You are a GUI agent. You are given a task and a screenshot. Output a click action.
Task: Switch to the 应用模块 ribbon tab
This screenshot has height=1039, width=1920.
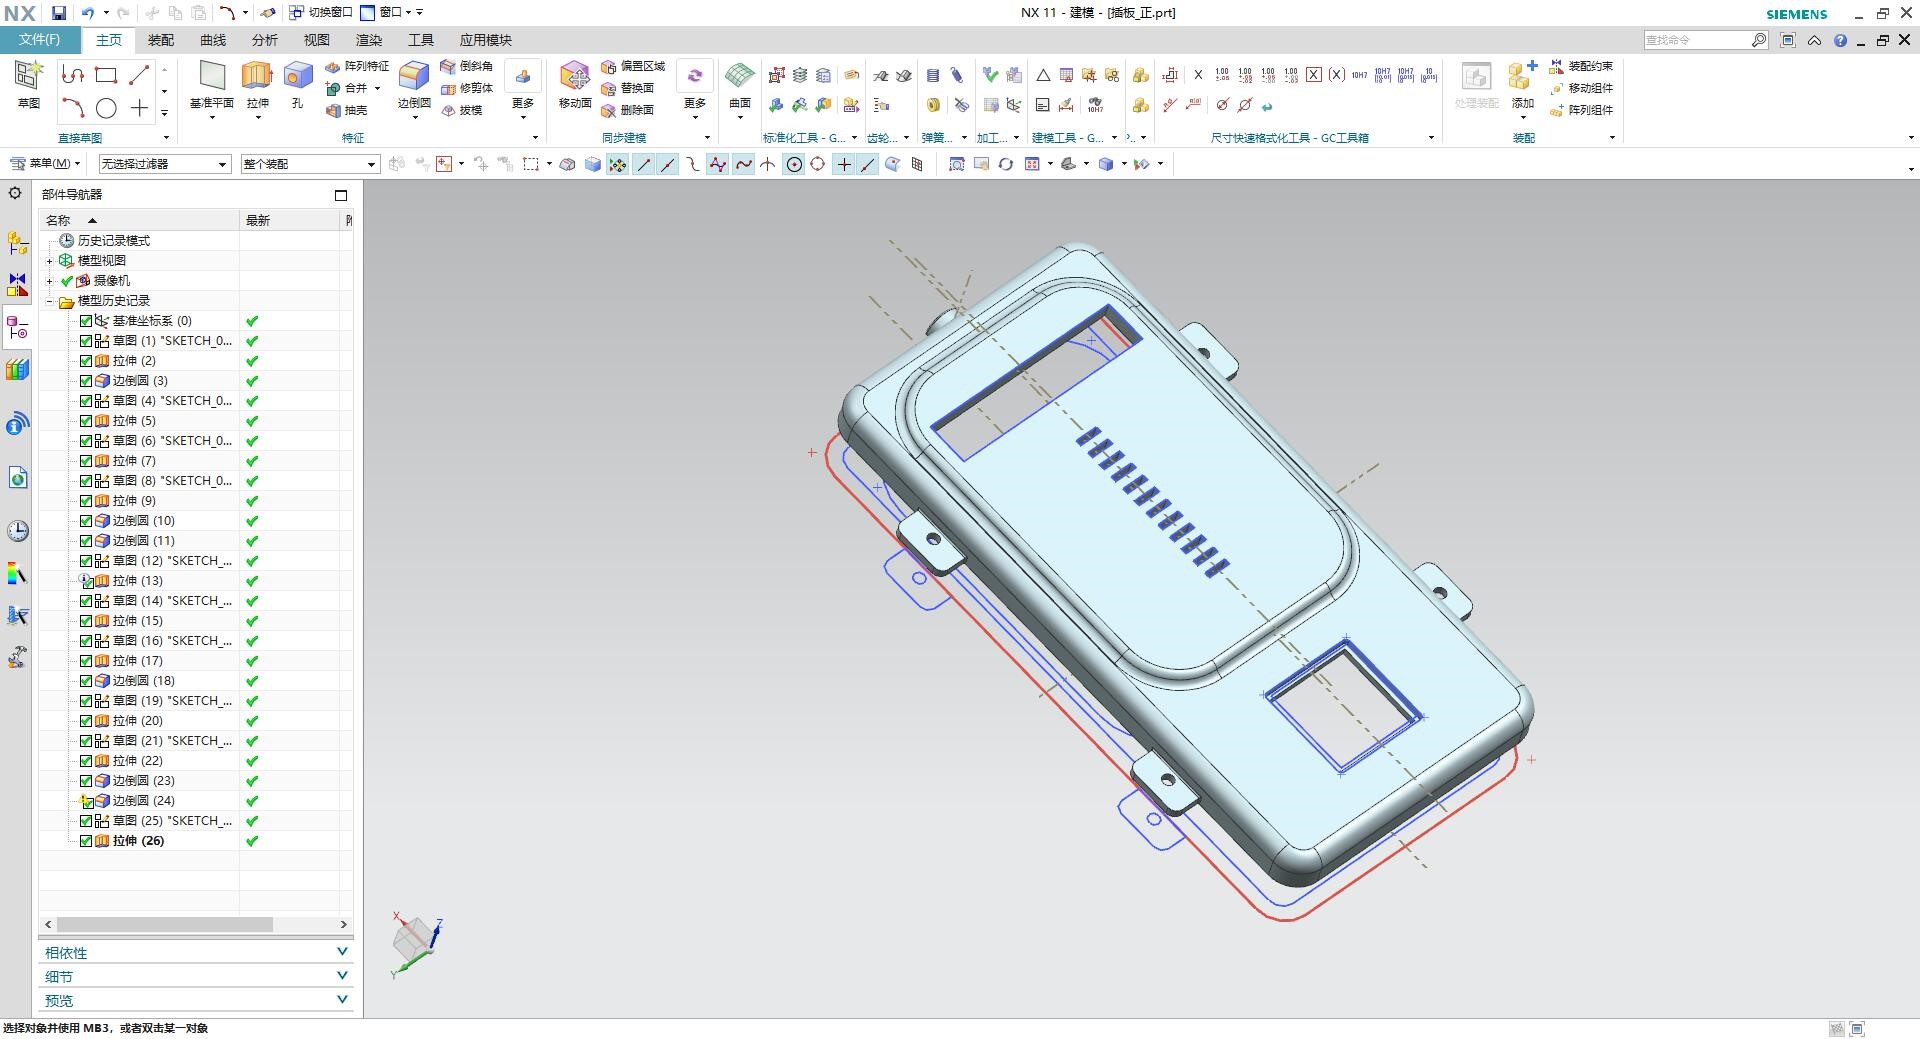[486, 40]
